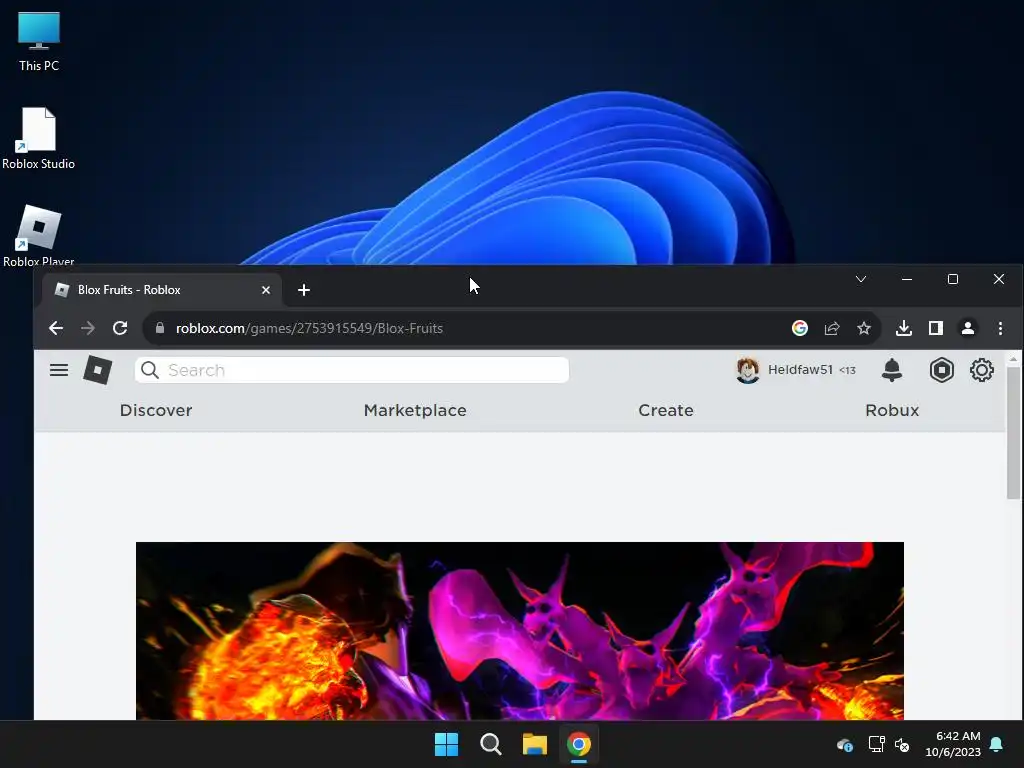Open the Discover section
Screen dimensions: 1024x768
click(x=156, y=410)
